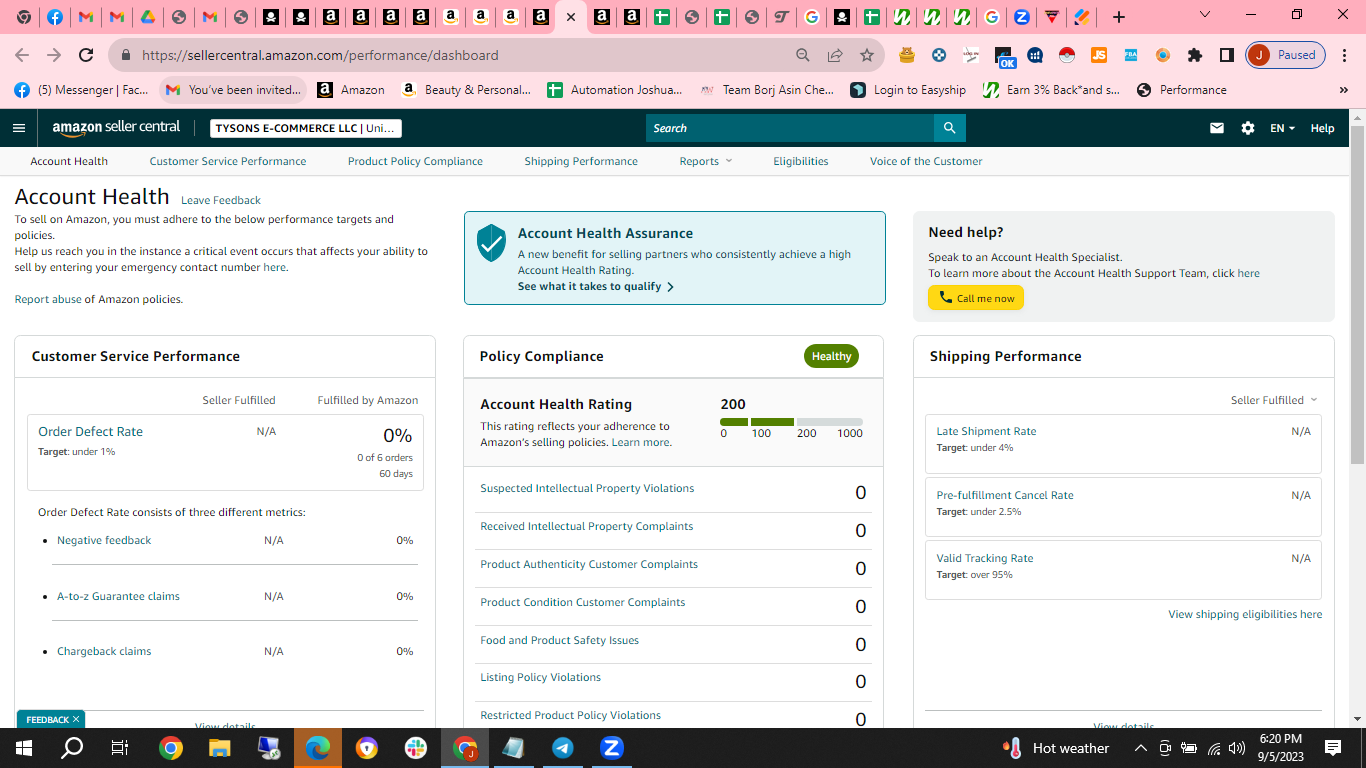The height and width of the screenshot is (768, 1366).
Task: Open the Seller Fulfilled dropdown in Shipping Performance
Action: [1274, 400]
